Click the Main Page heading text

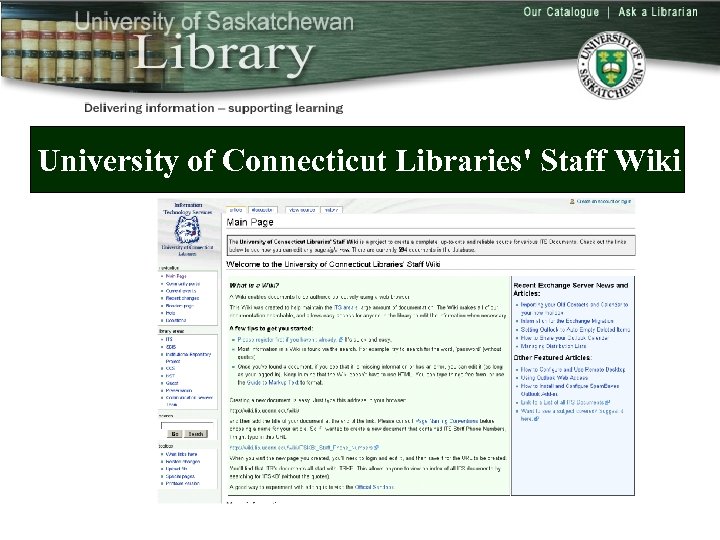(250, 222)
